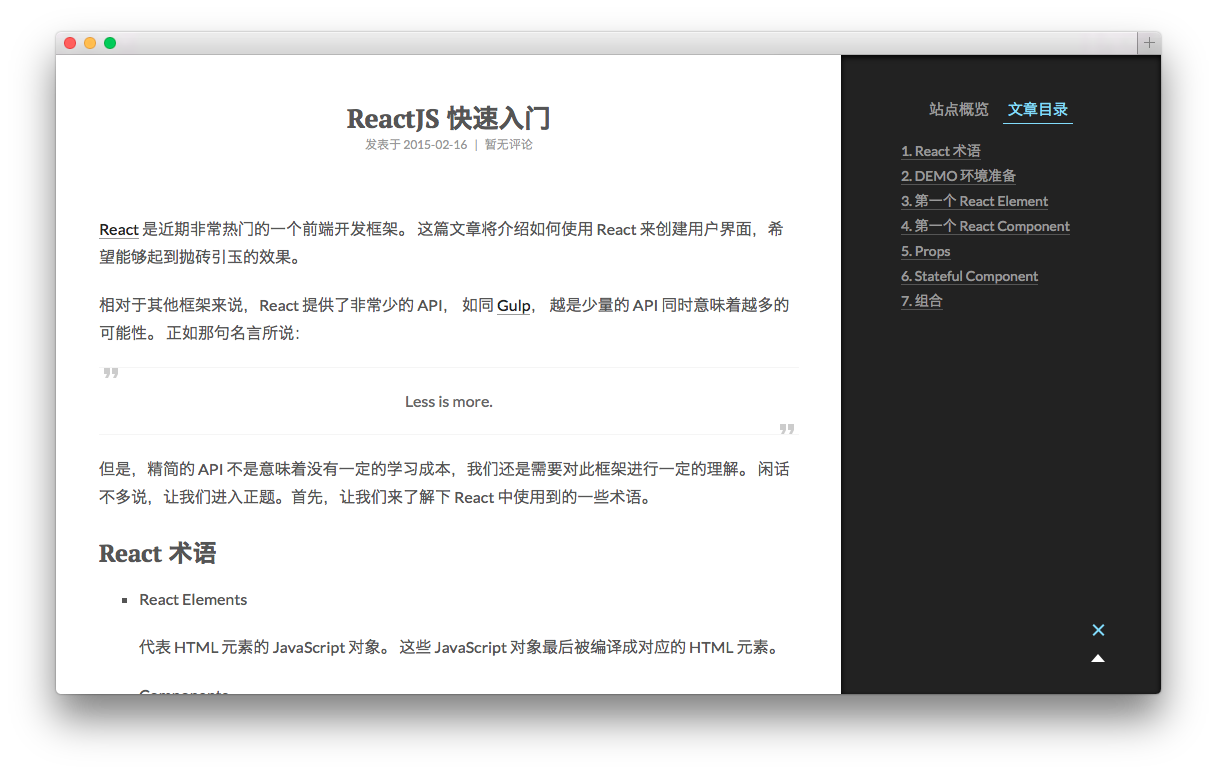This screenshot has height=774, width=1217.
Task: Close the window with the red button
Action: [x=70, y=43]
